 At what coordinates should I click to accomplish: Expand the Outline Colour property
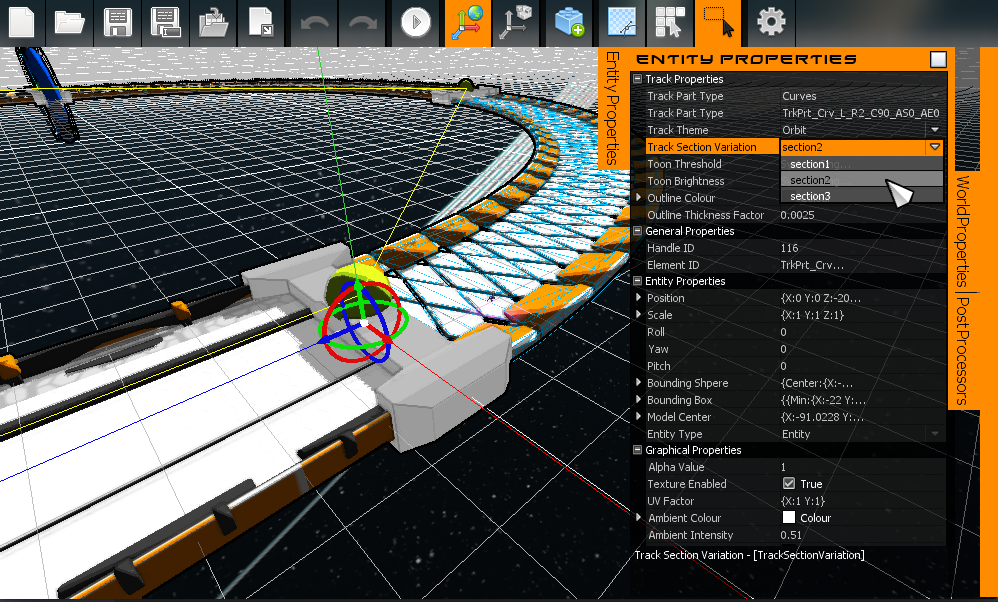click(640, 198)
